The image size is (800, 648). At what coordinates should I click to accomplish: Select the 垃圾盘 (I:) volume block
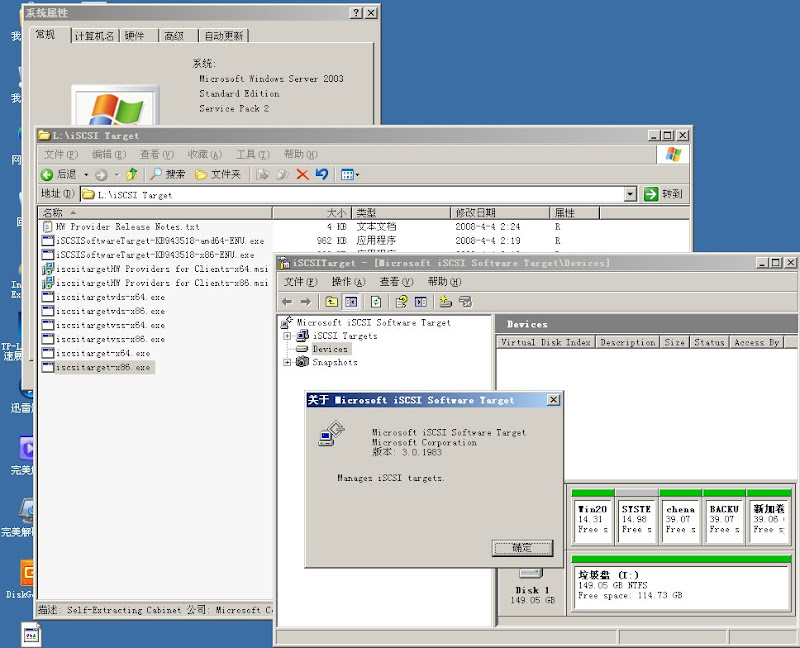682,584
